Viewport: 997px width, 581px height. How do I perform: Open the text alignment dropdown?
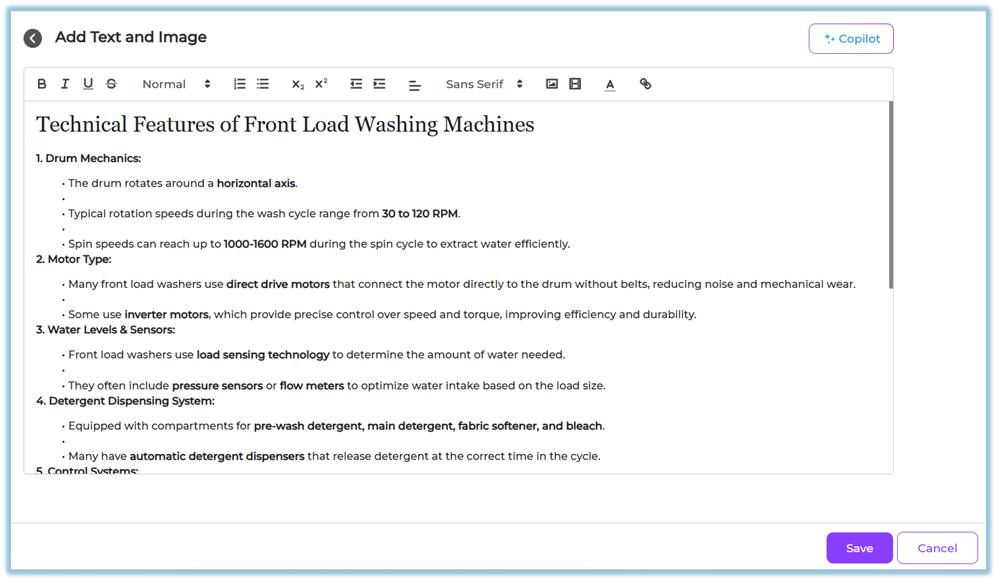(414, 85)
